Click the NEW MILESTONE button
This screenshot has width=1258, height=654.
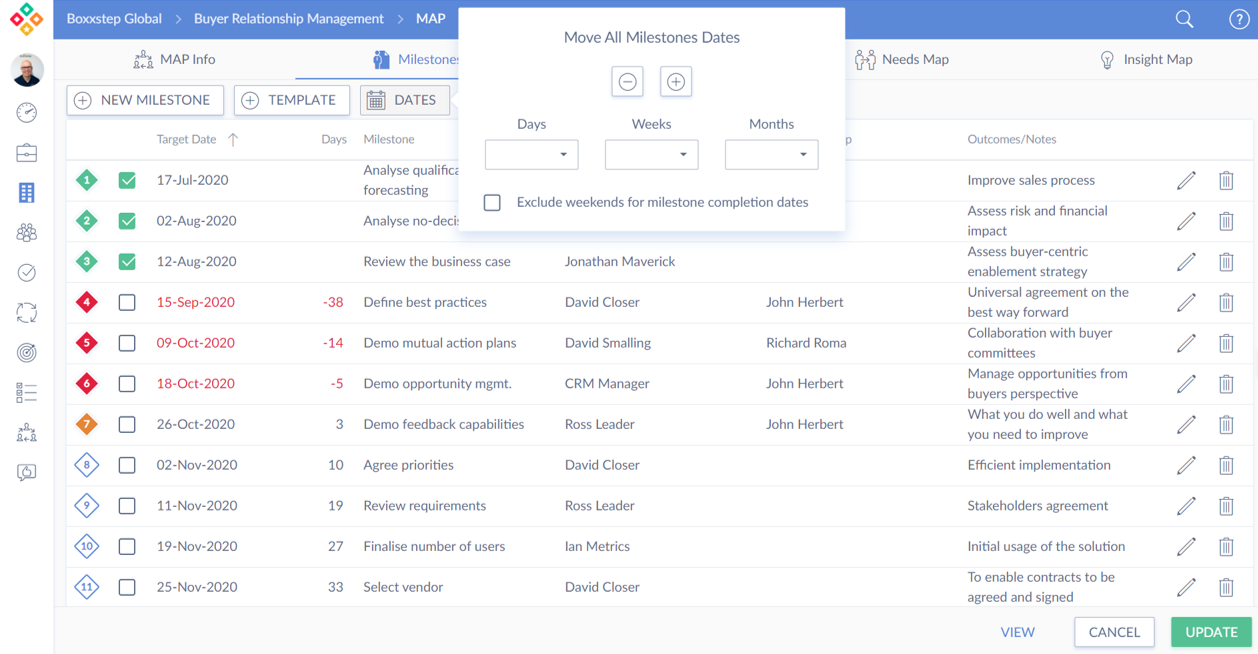(x=145, y=100)
